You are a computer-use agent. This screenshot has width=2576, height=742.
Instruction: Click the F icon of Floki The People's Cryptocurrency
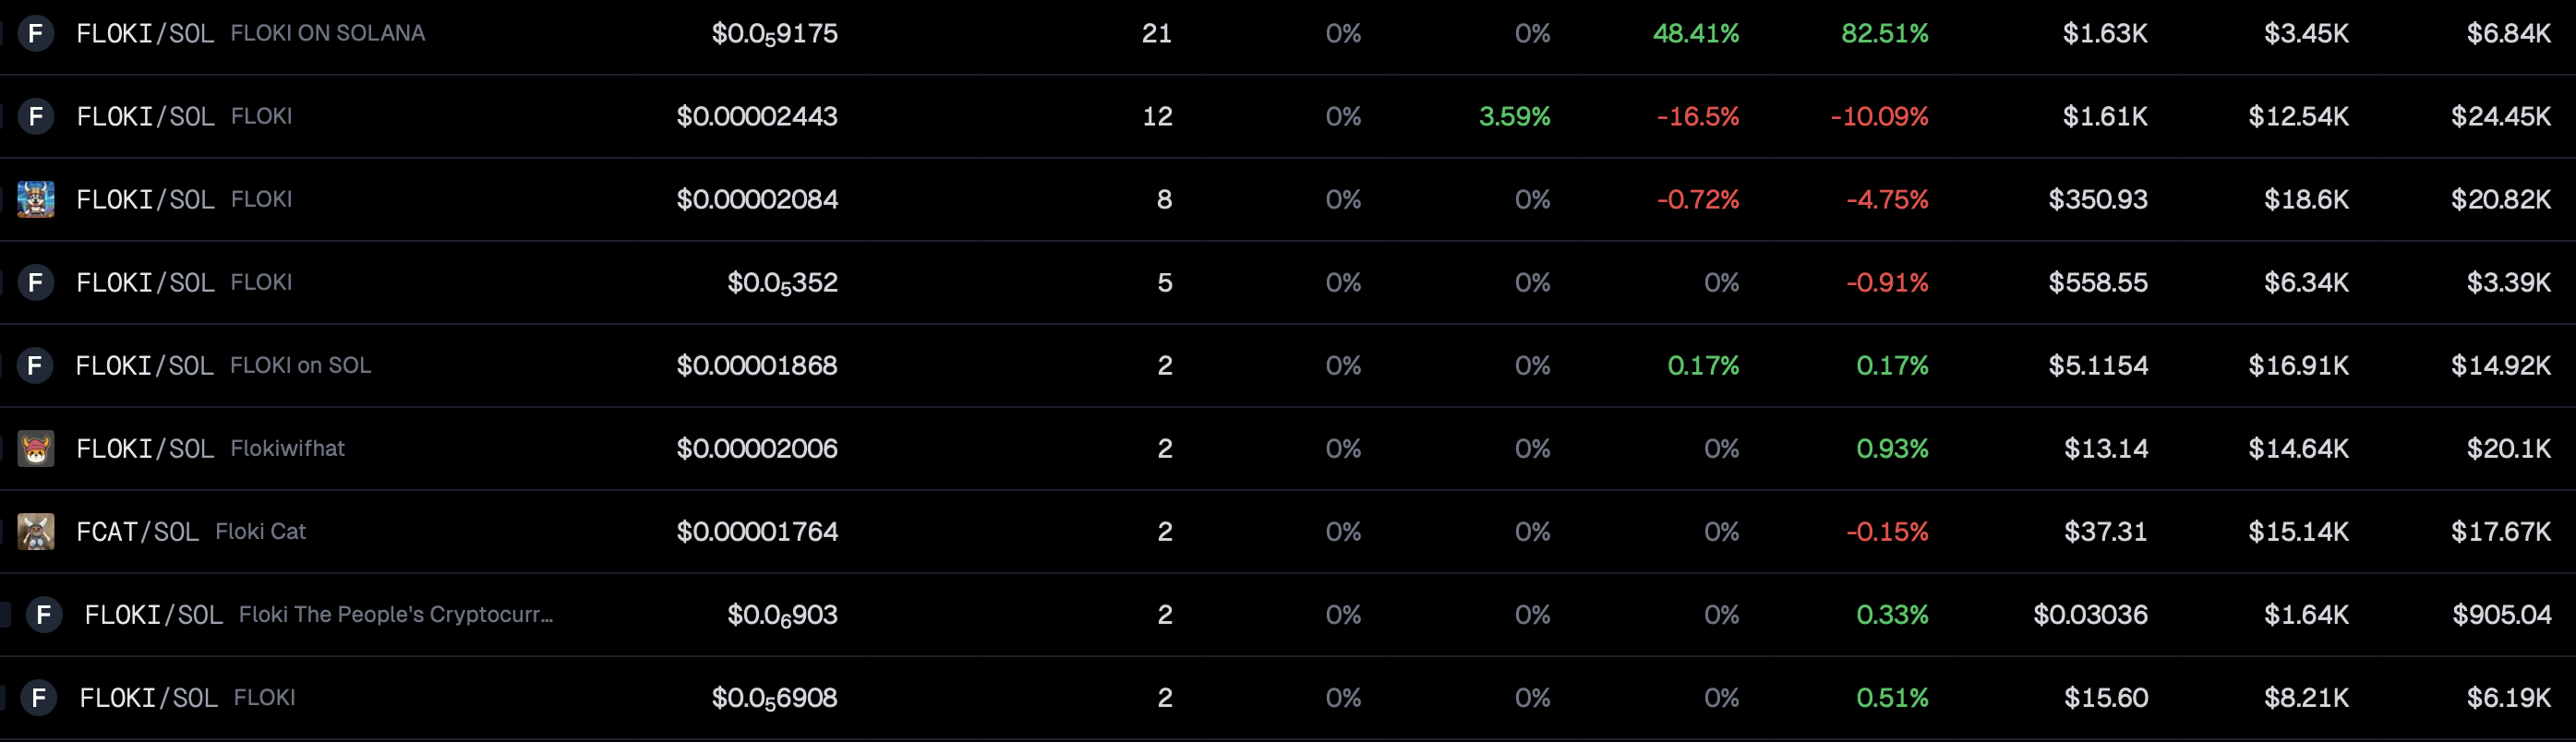[x=44, y=615]
